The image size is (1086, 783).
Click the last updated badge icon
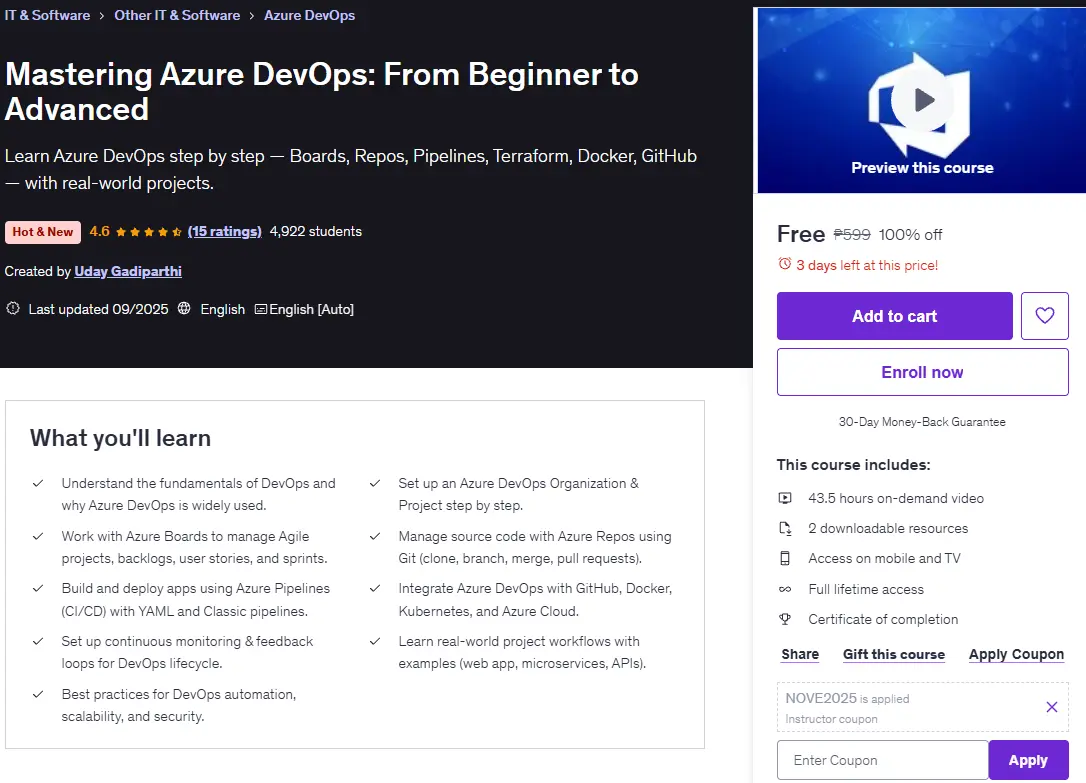13,308
